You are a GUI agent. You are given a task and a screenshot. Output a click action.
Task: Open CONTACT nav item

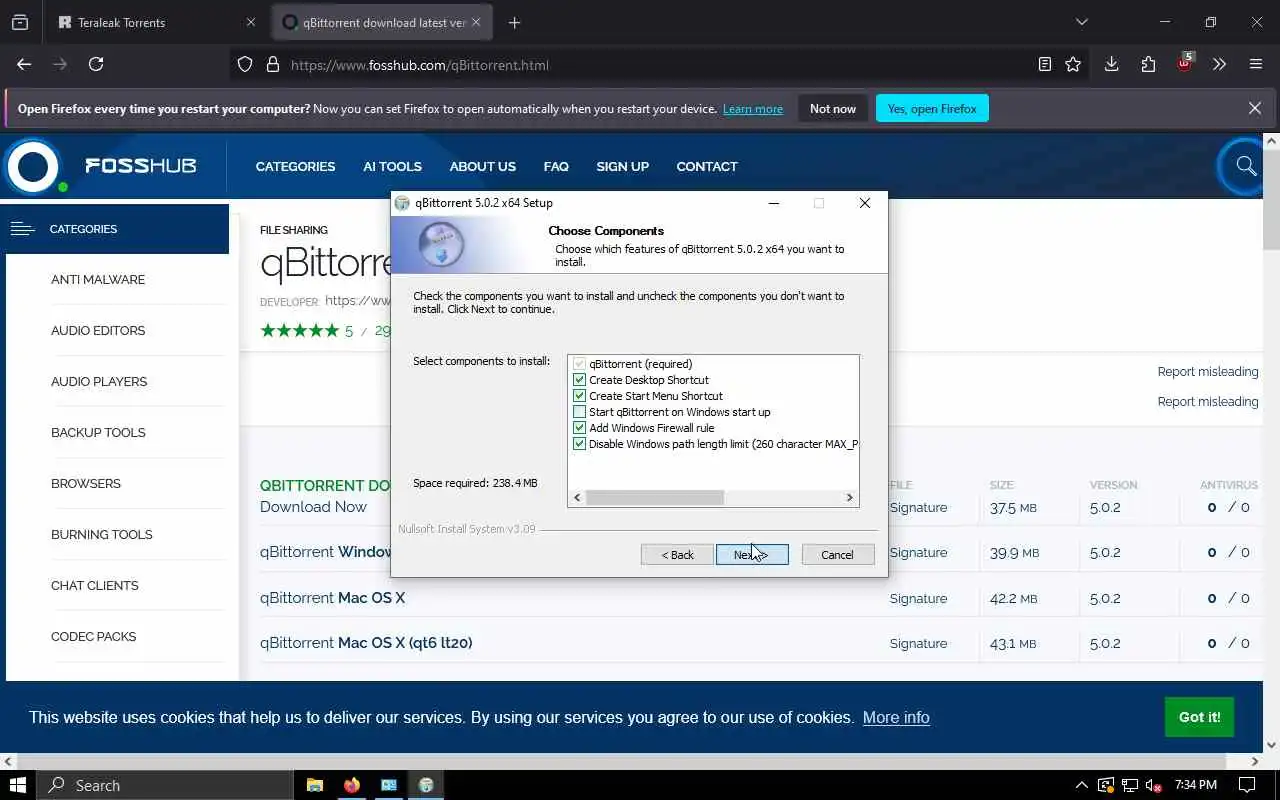(707, 166)
